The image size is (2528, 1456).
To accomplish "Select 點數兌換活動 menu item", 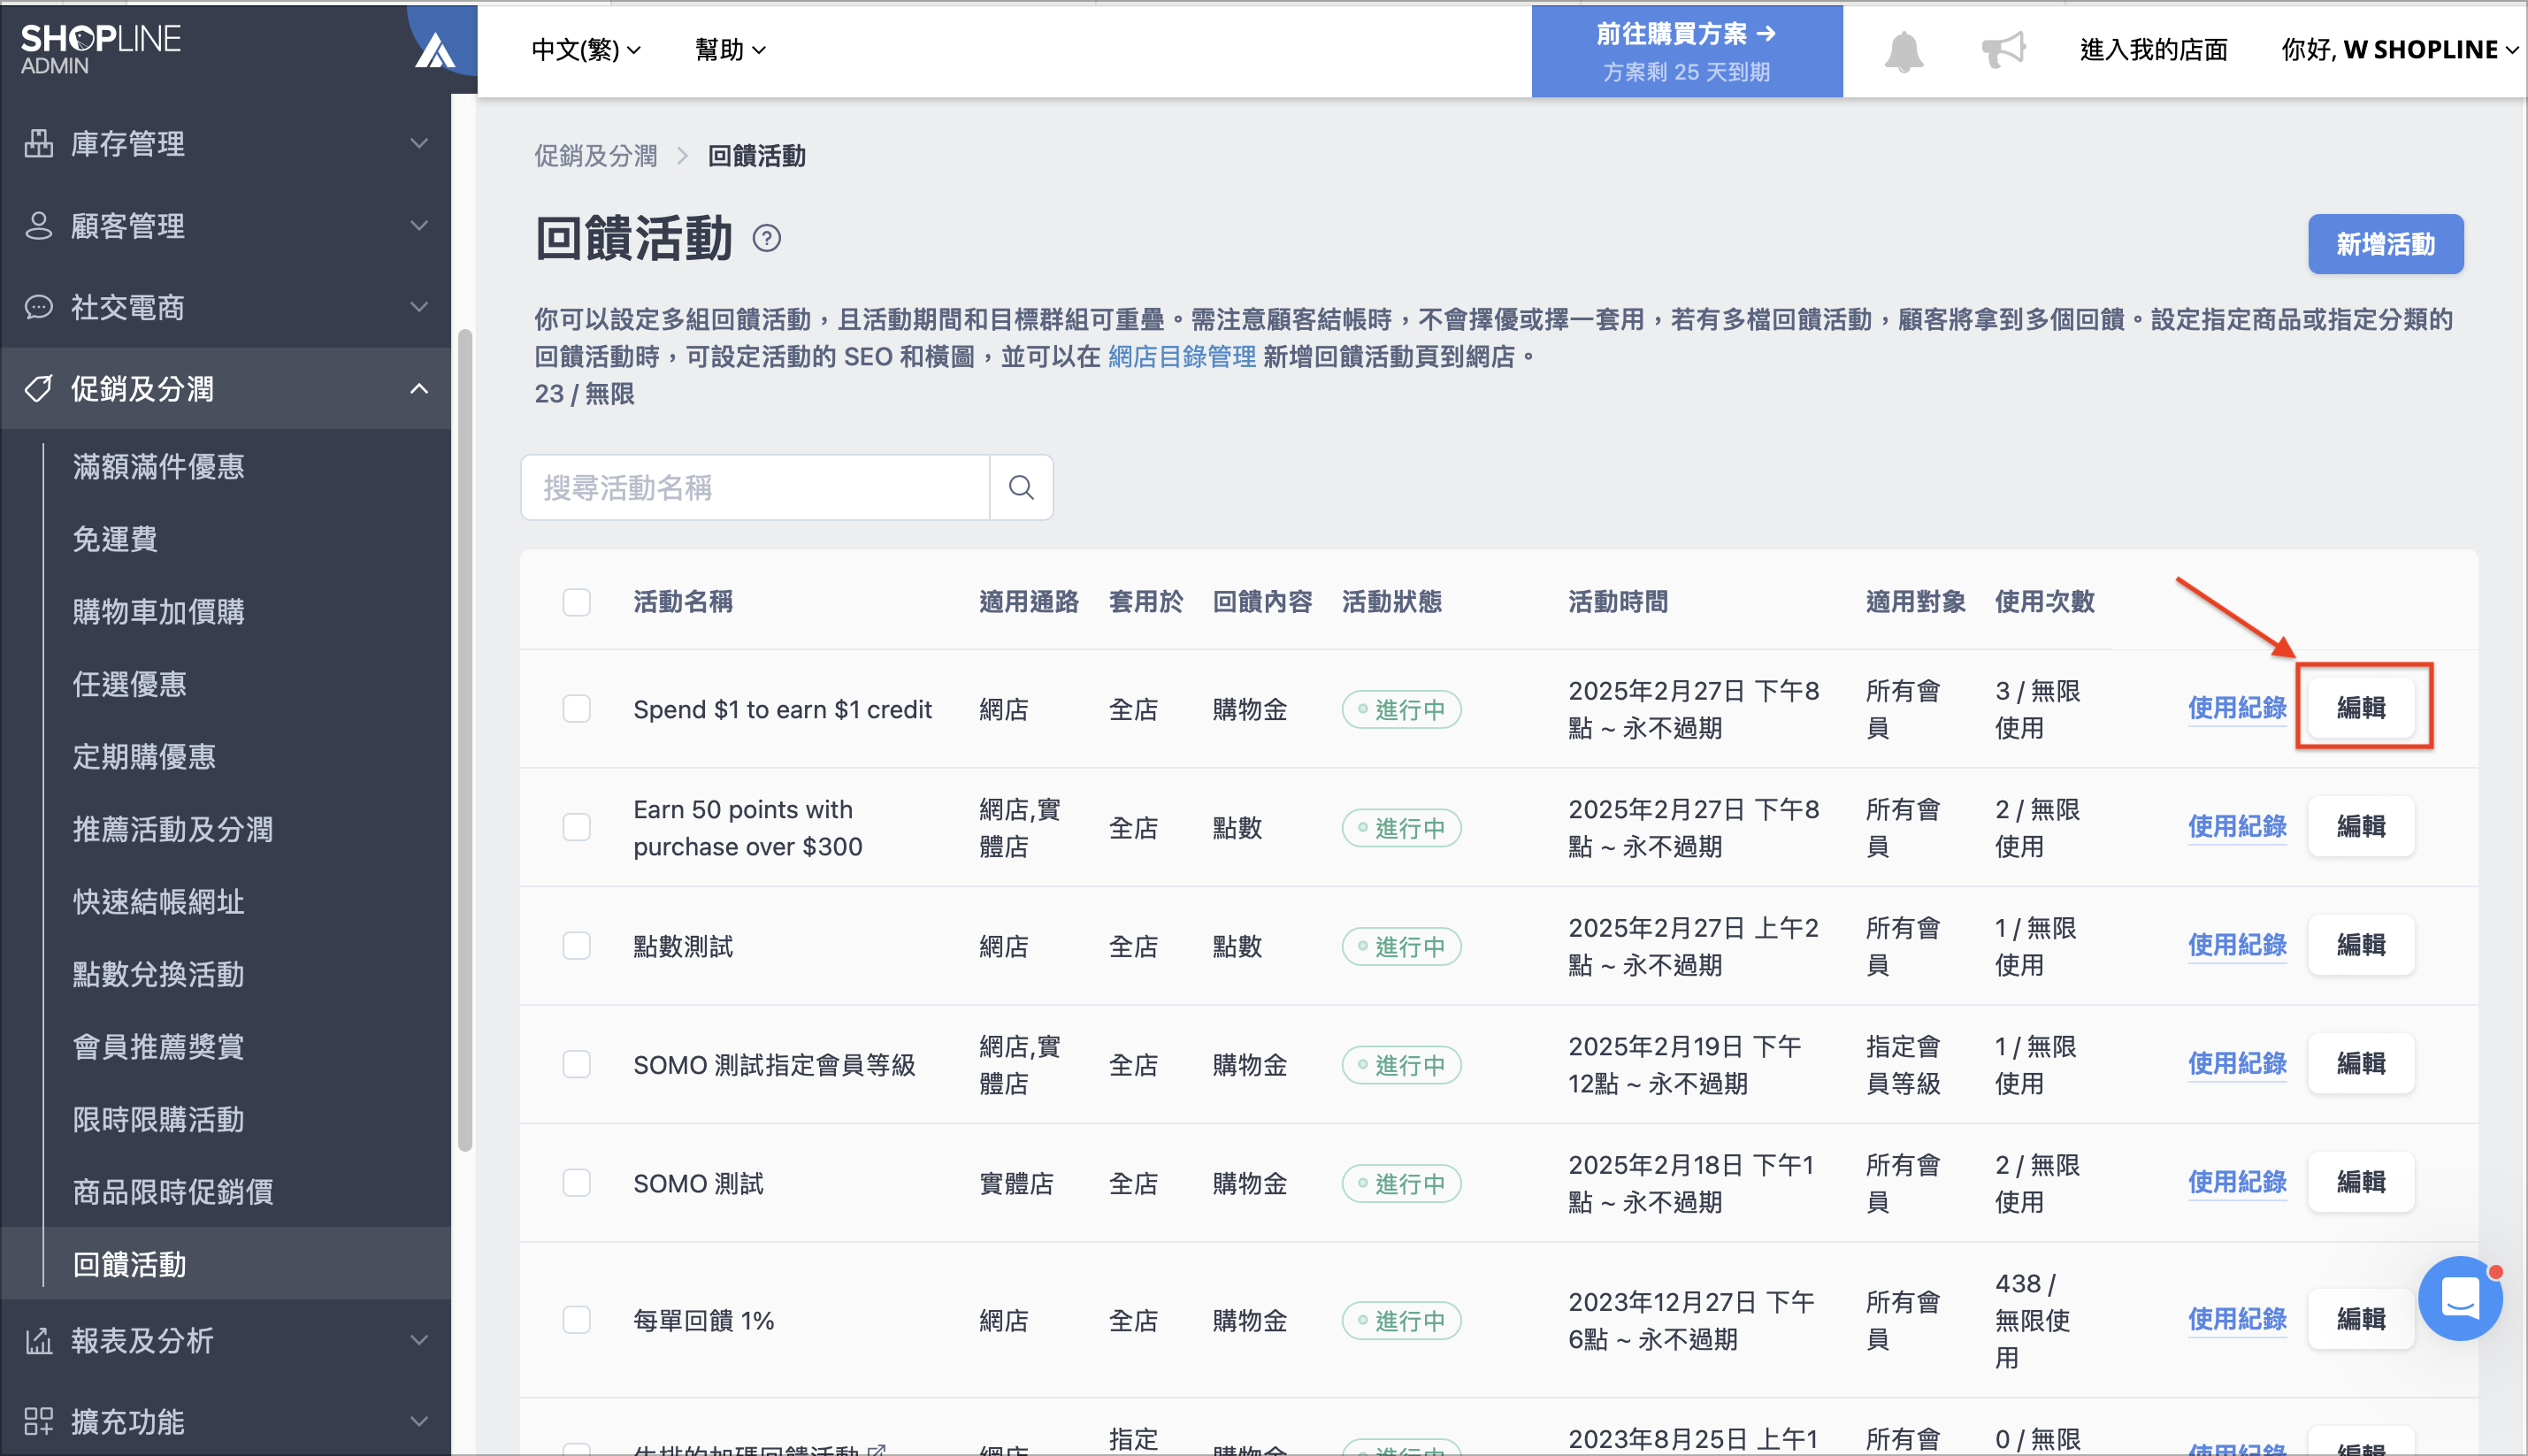I will (158, 974).
